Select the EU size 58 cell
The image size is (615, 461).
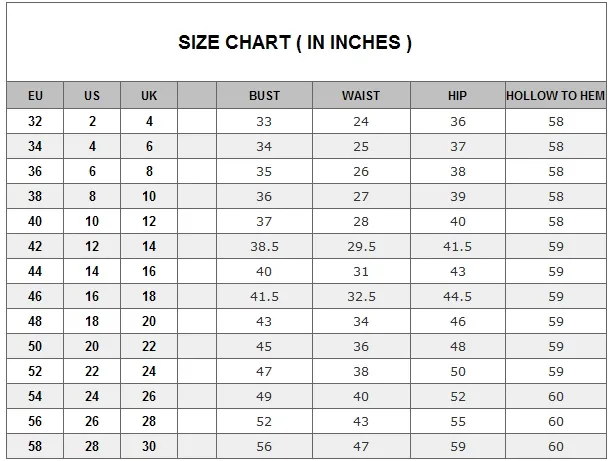pyautogui.click(x=35, y=446)
